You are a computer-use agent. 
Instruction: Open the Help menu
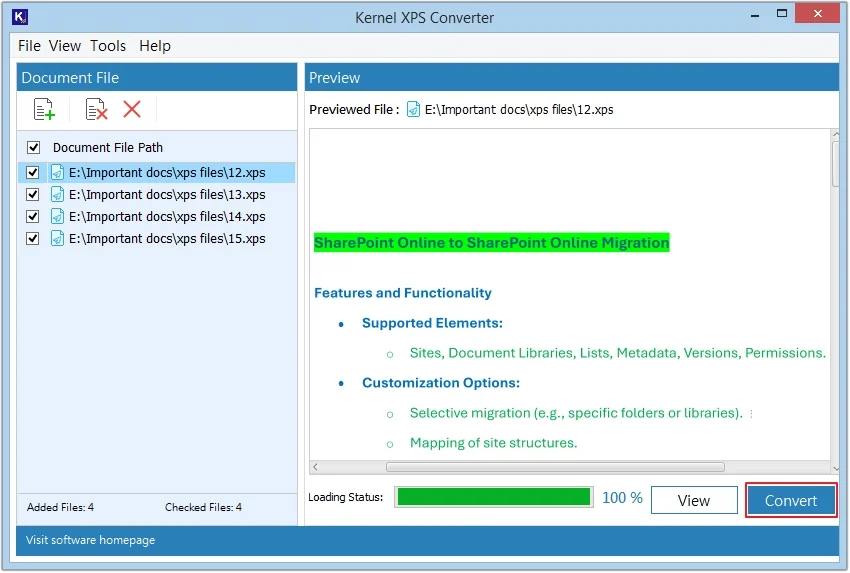154,46
